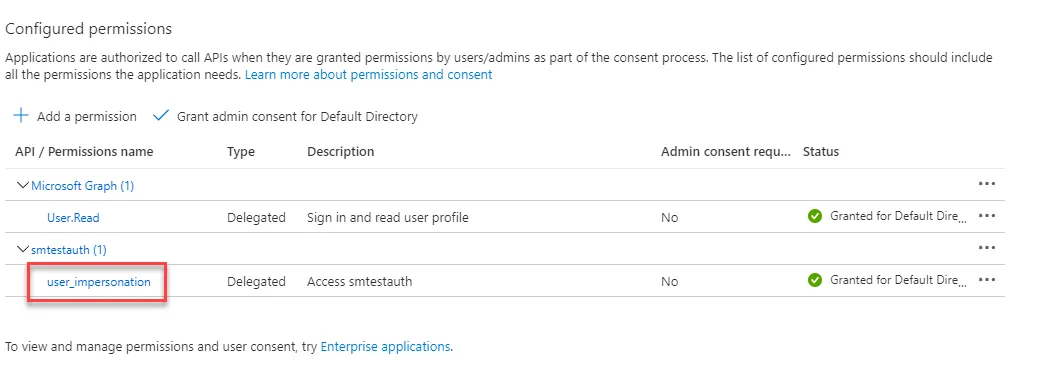Open the ellipsis menu on user_impersonation row
The image size is (1046, 365).
pos(987,281)
